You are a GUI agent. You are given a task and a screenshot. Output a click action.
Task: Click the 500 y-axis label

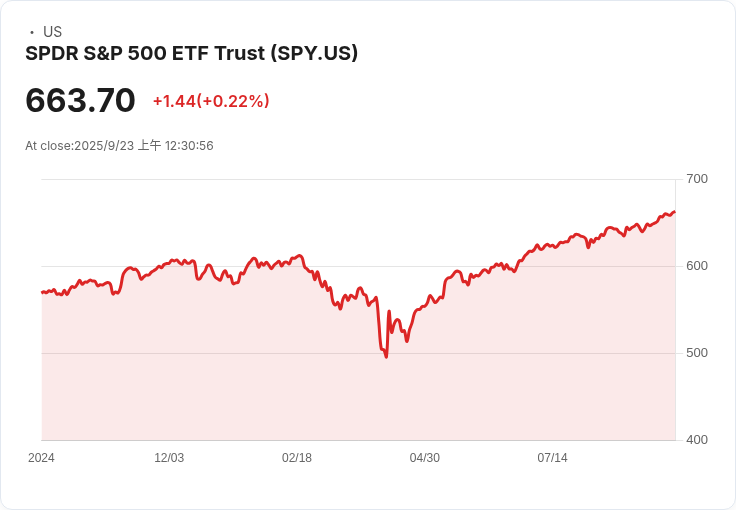[x=697, y=353]
